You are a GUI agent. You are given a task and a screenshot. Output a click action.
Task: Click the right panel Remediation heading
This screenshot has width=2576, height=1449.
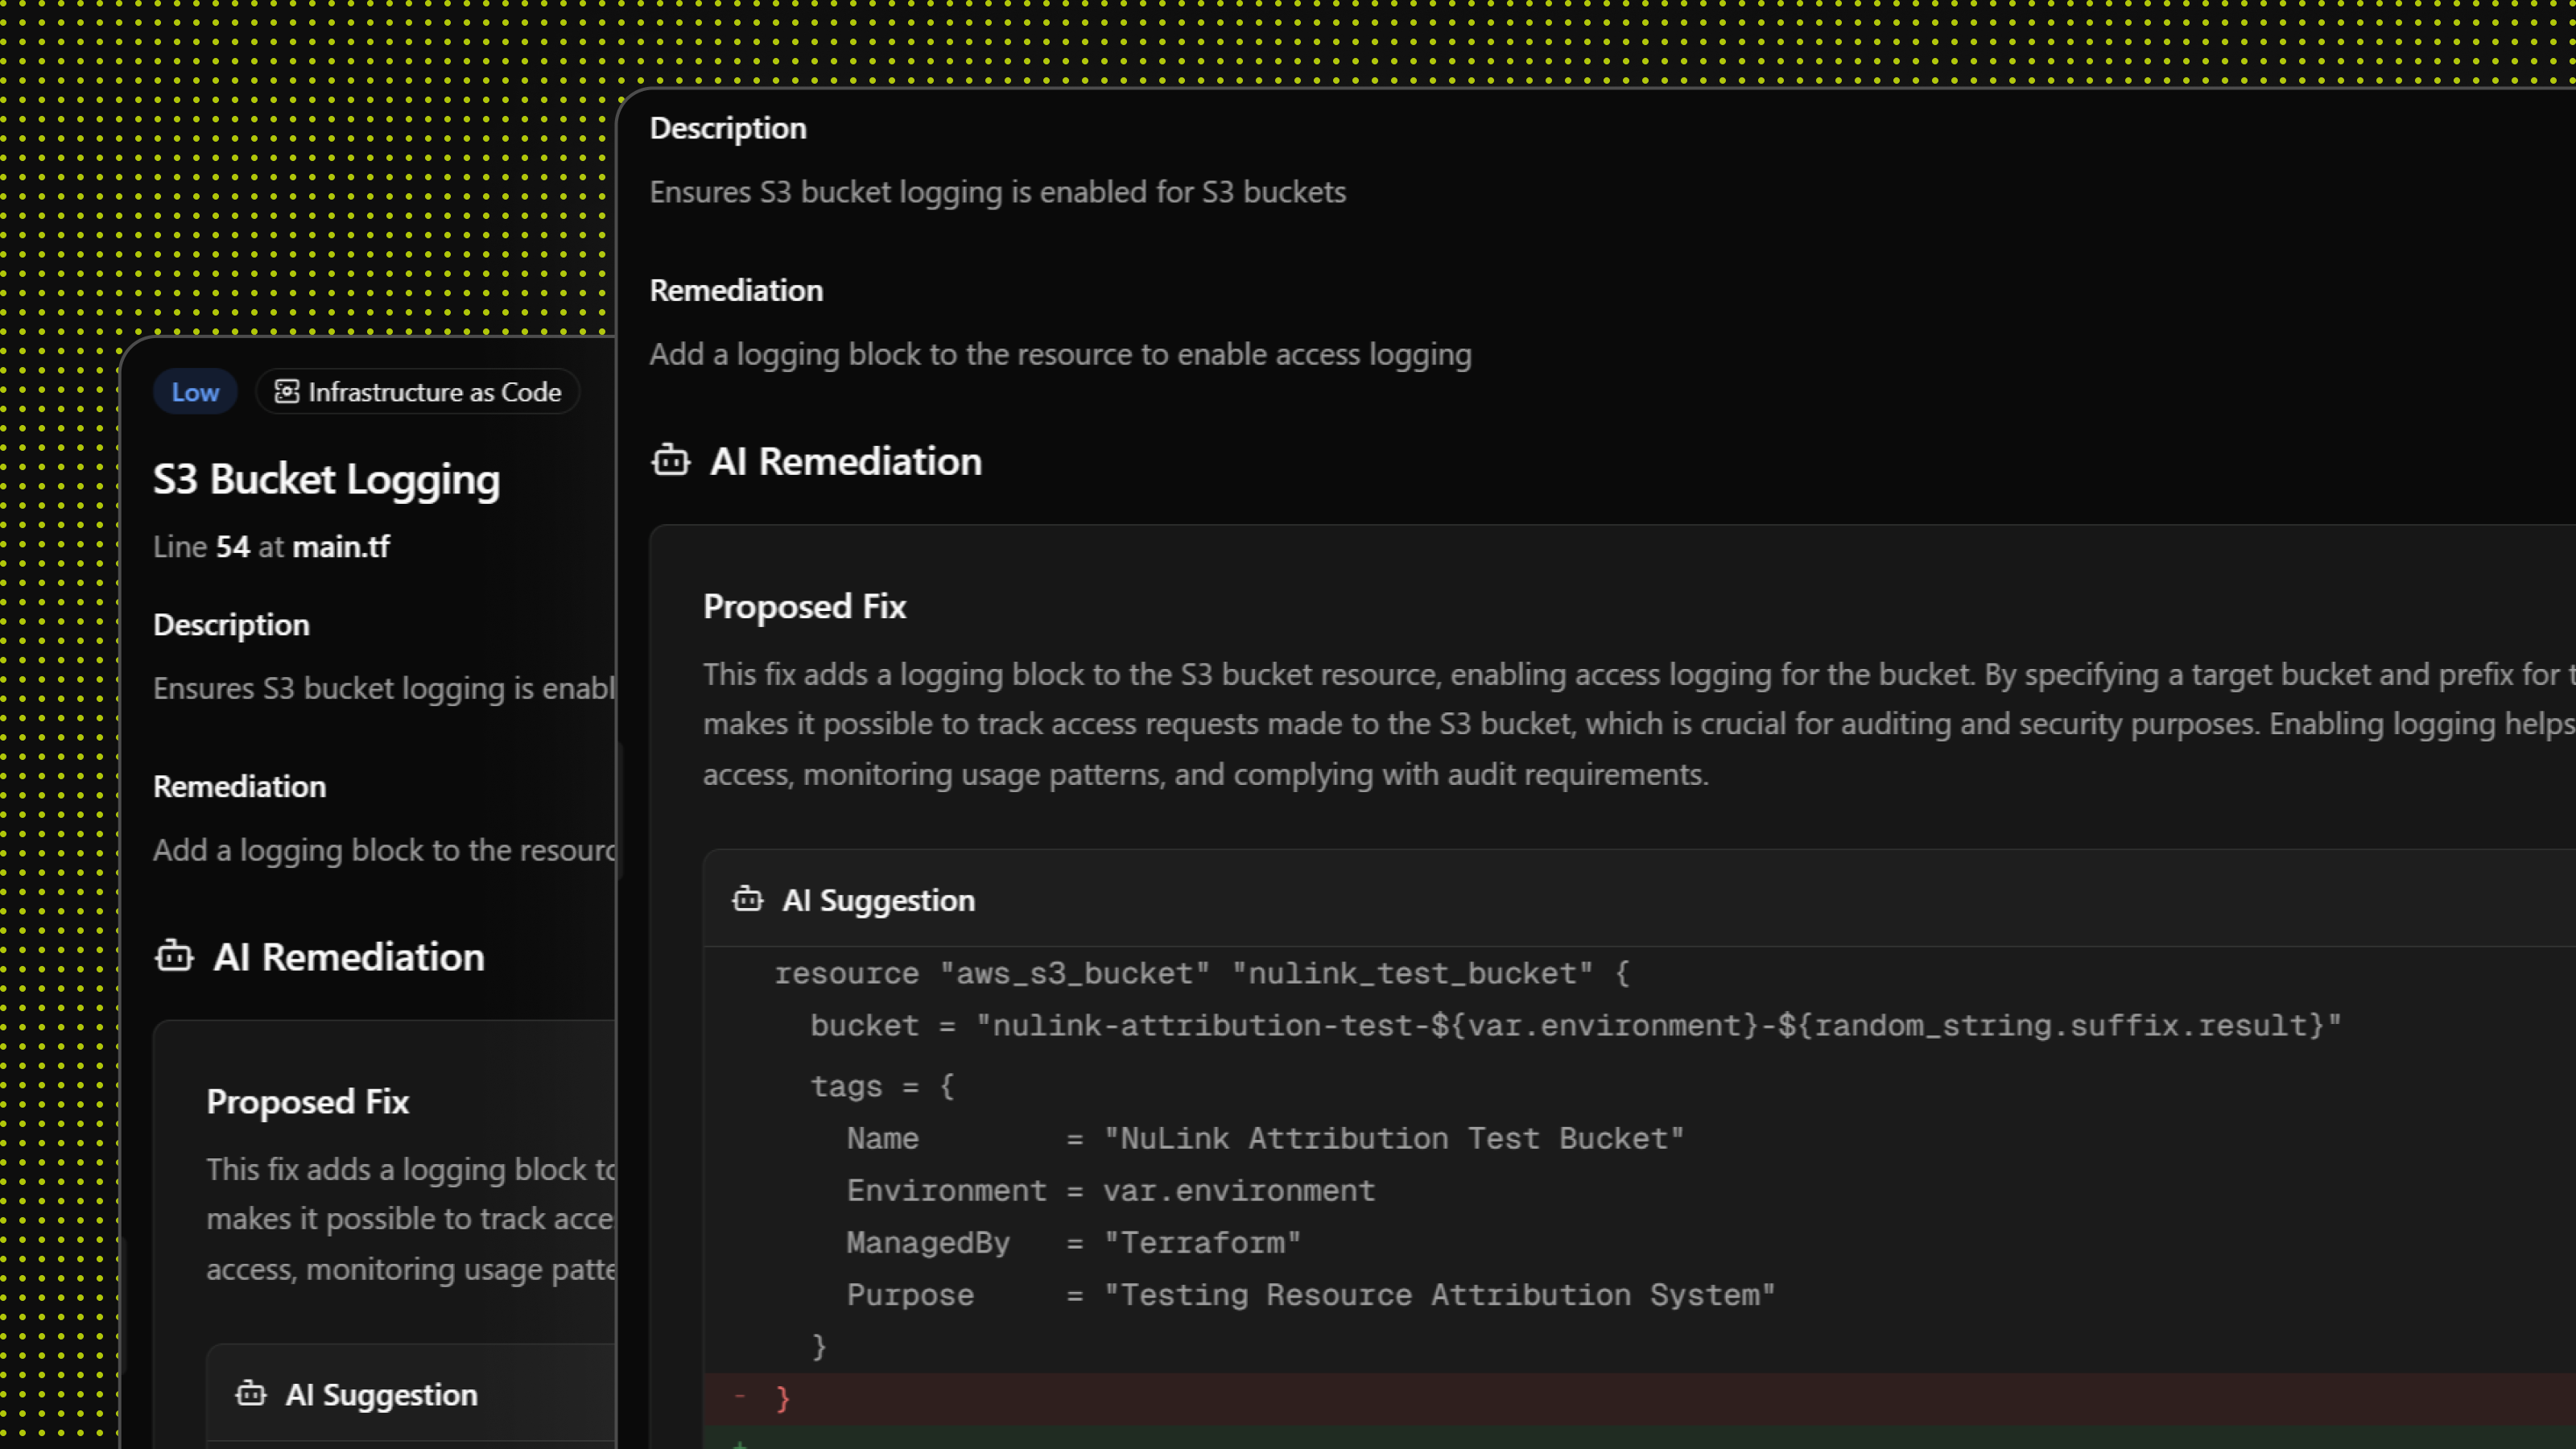point(736,291)
